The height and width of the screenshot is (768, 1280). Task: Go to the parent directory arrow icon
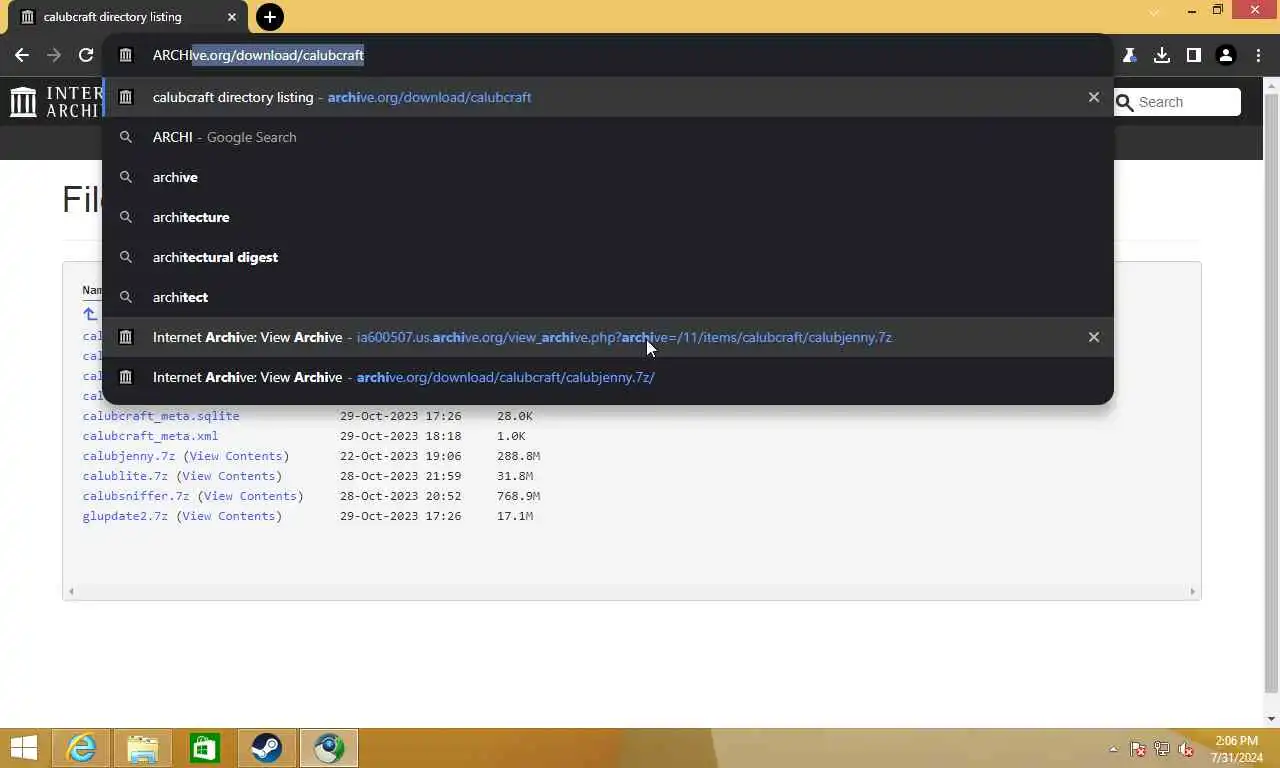pyautogui.click(x=90, y=314)
